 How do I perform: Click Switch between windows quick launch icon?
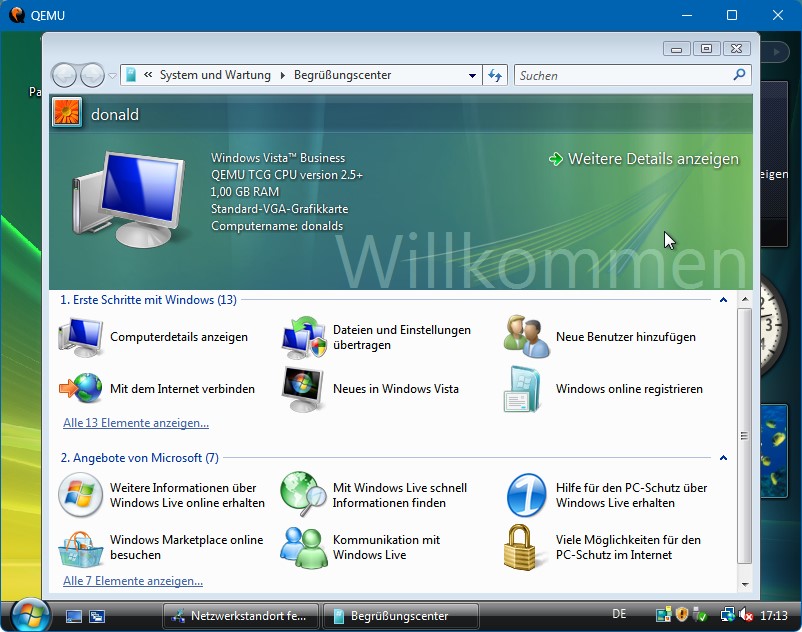[x=97, y=616]
